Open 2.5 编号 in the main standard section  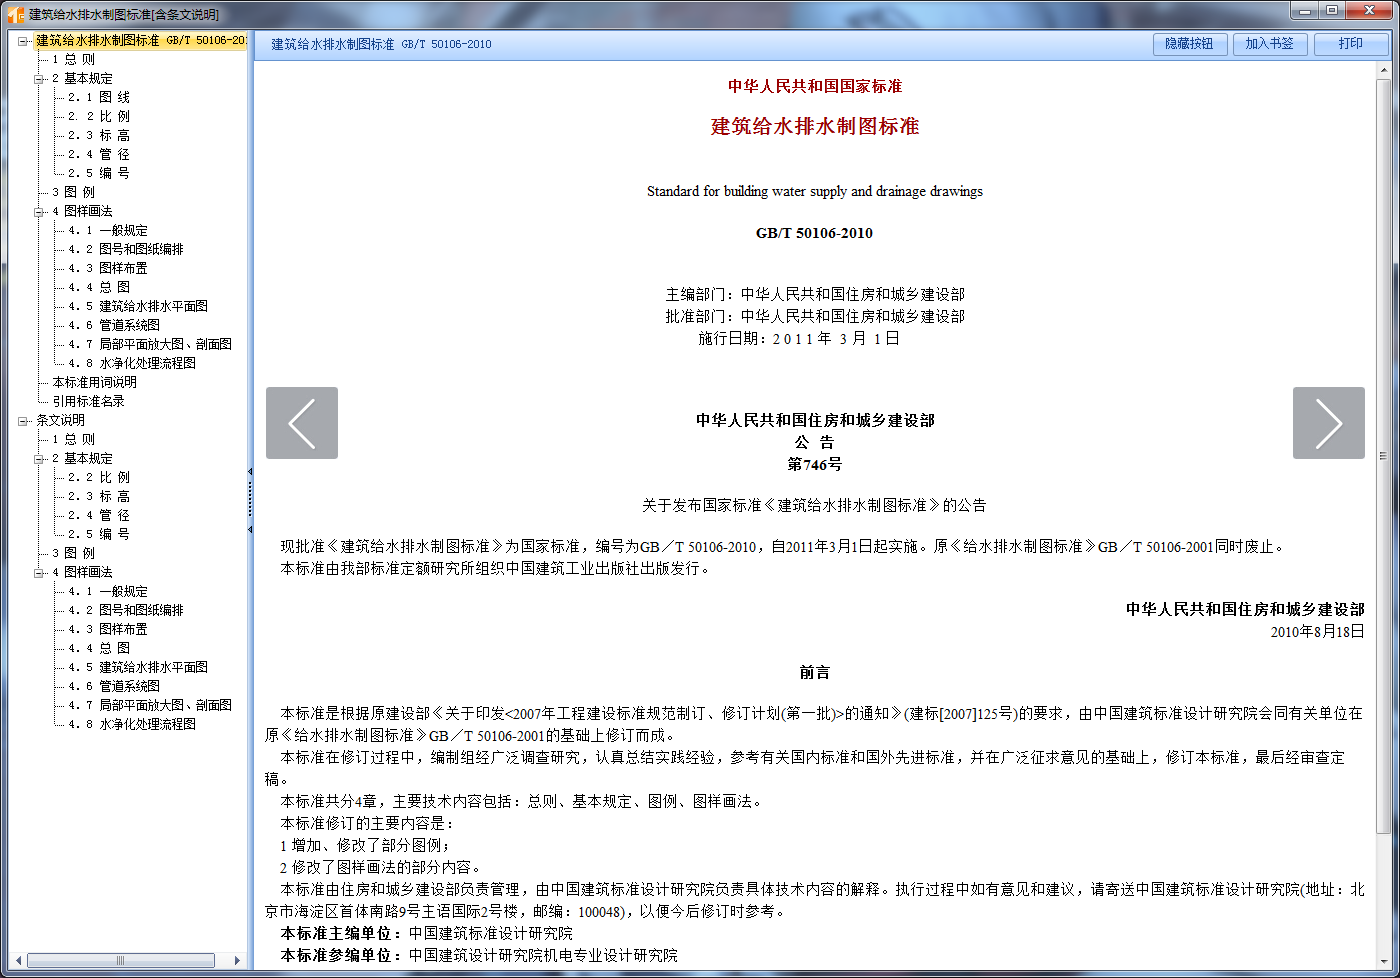99,174
